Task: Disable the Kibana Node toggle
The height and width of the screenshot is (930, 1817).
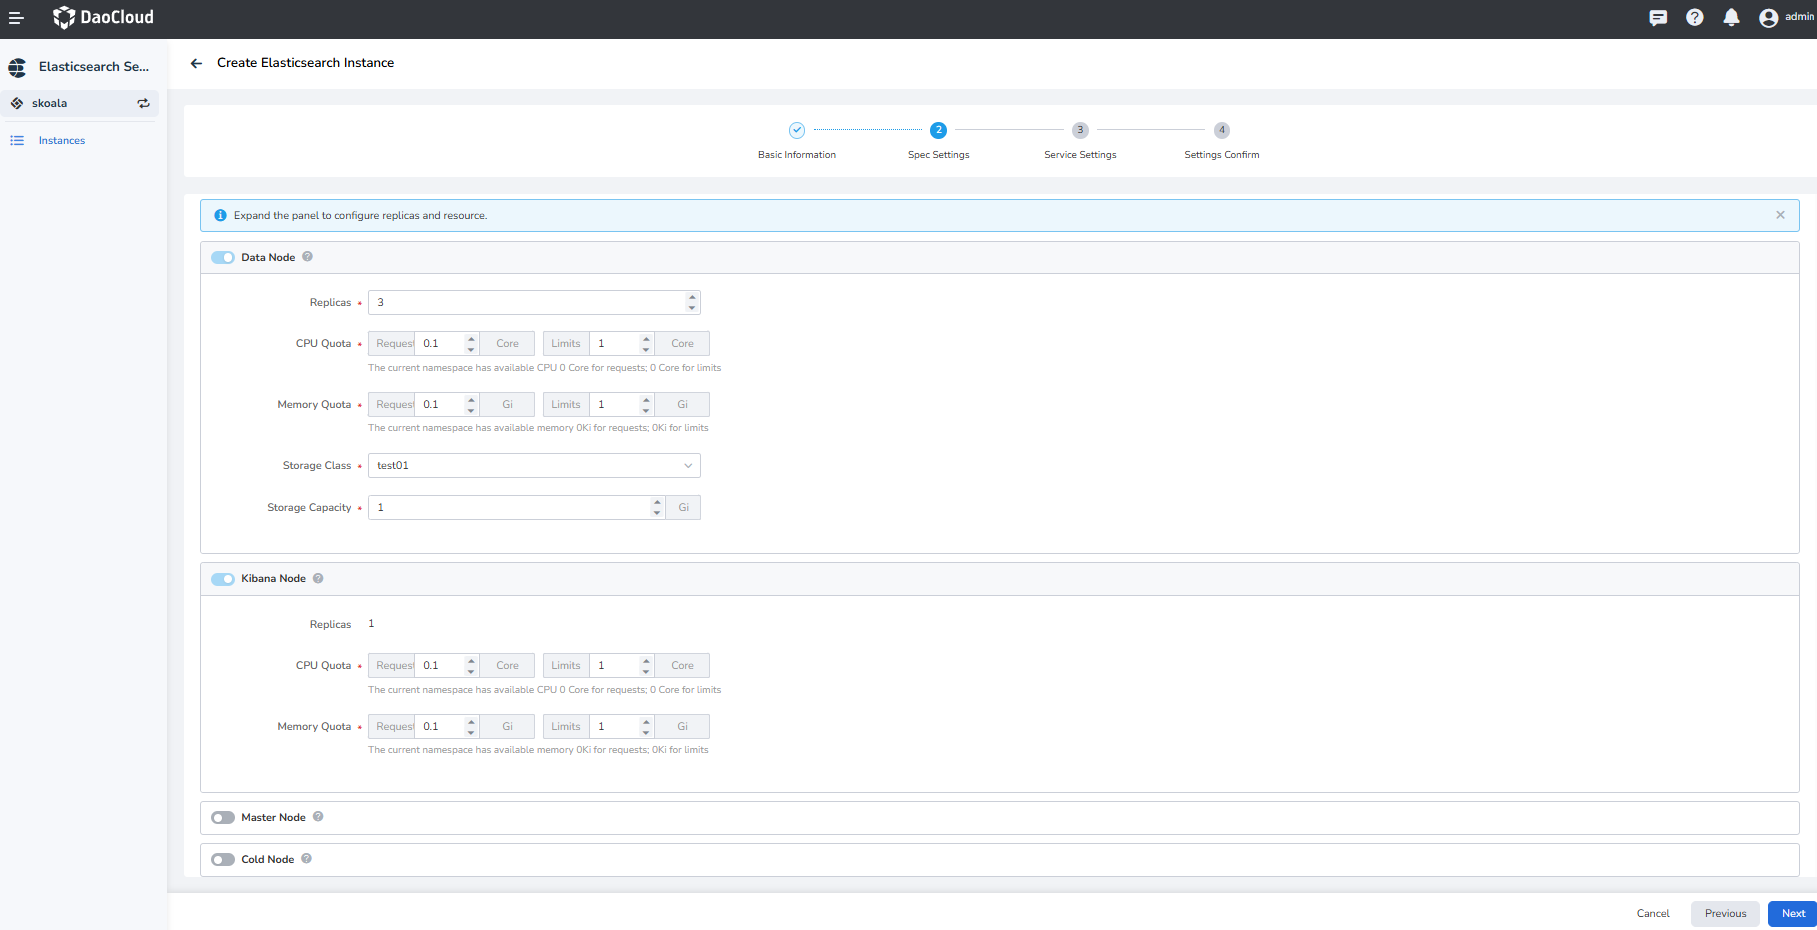Action: 222,578
